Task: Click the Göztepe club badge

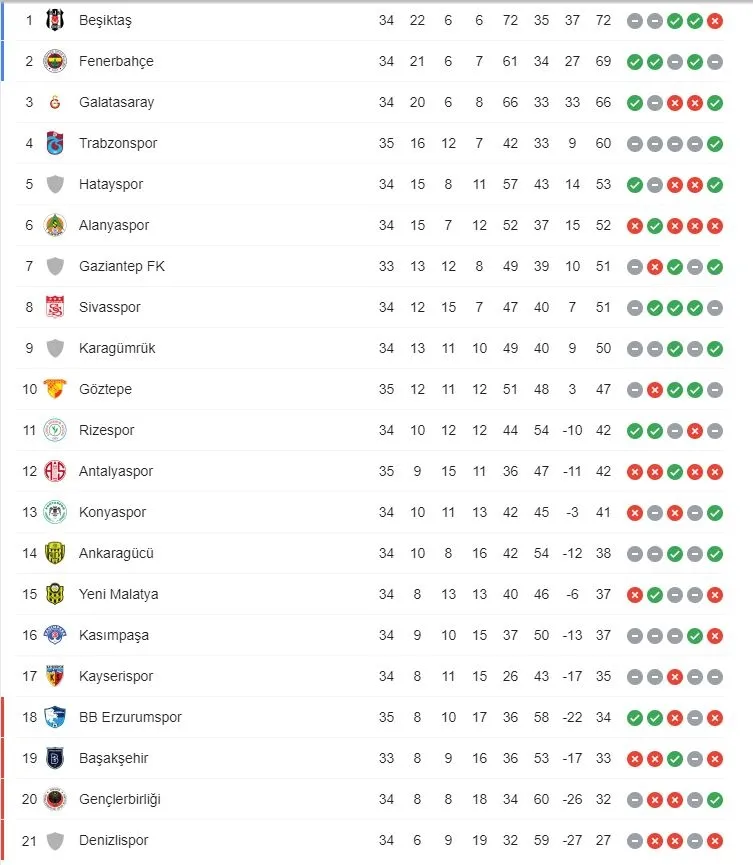Action: [55, 389]
